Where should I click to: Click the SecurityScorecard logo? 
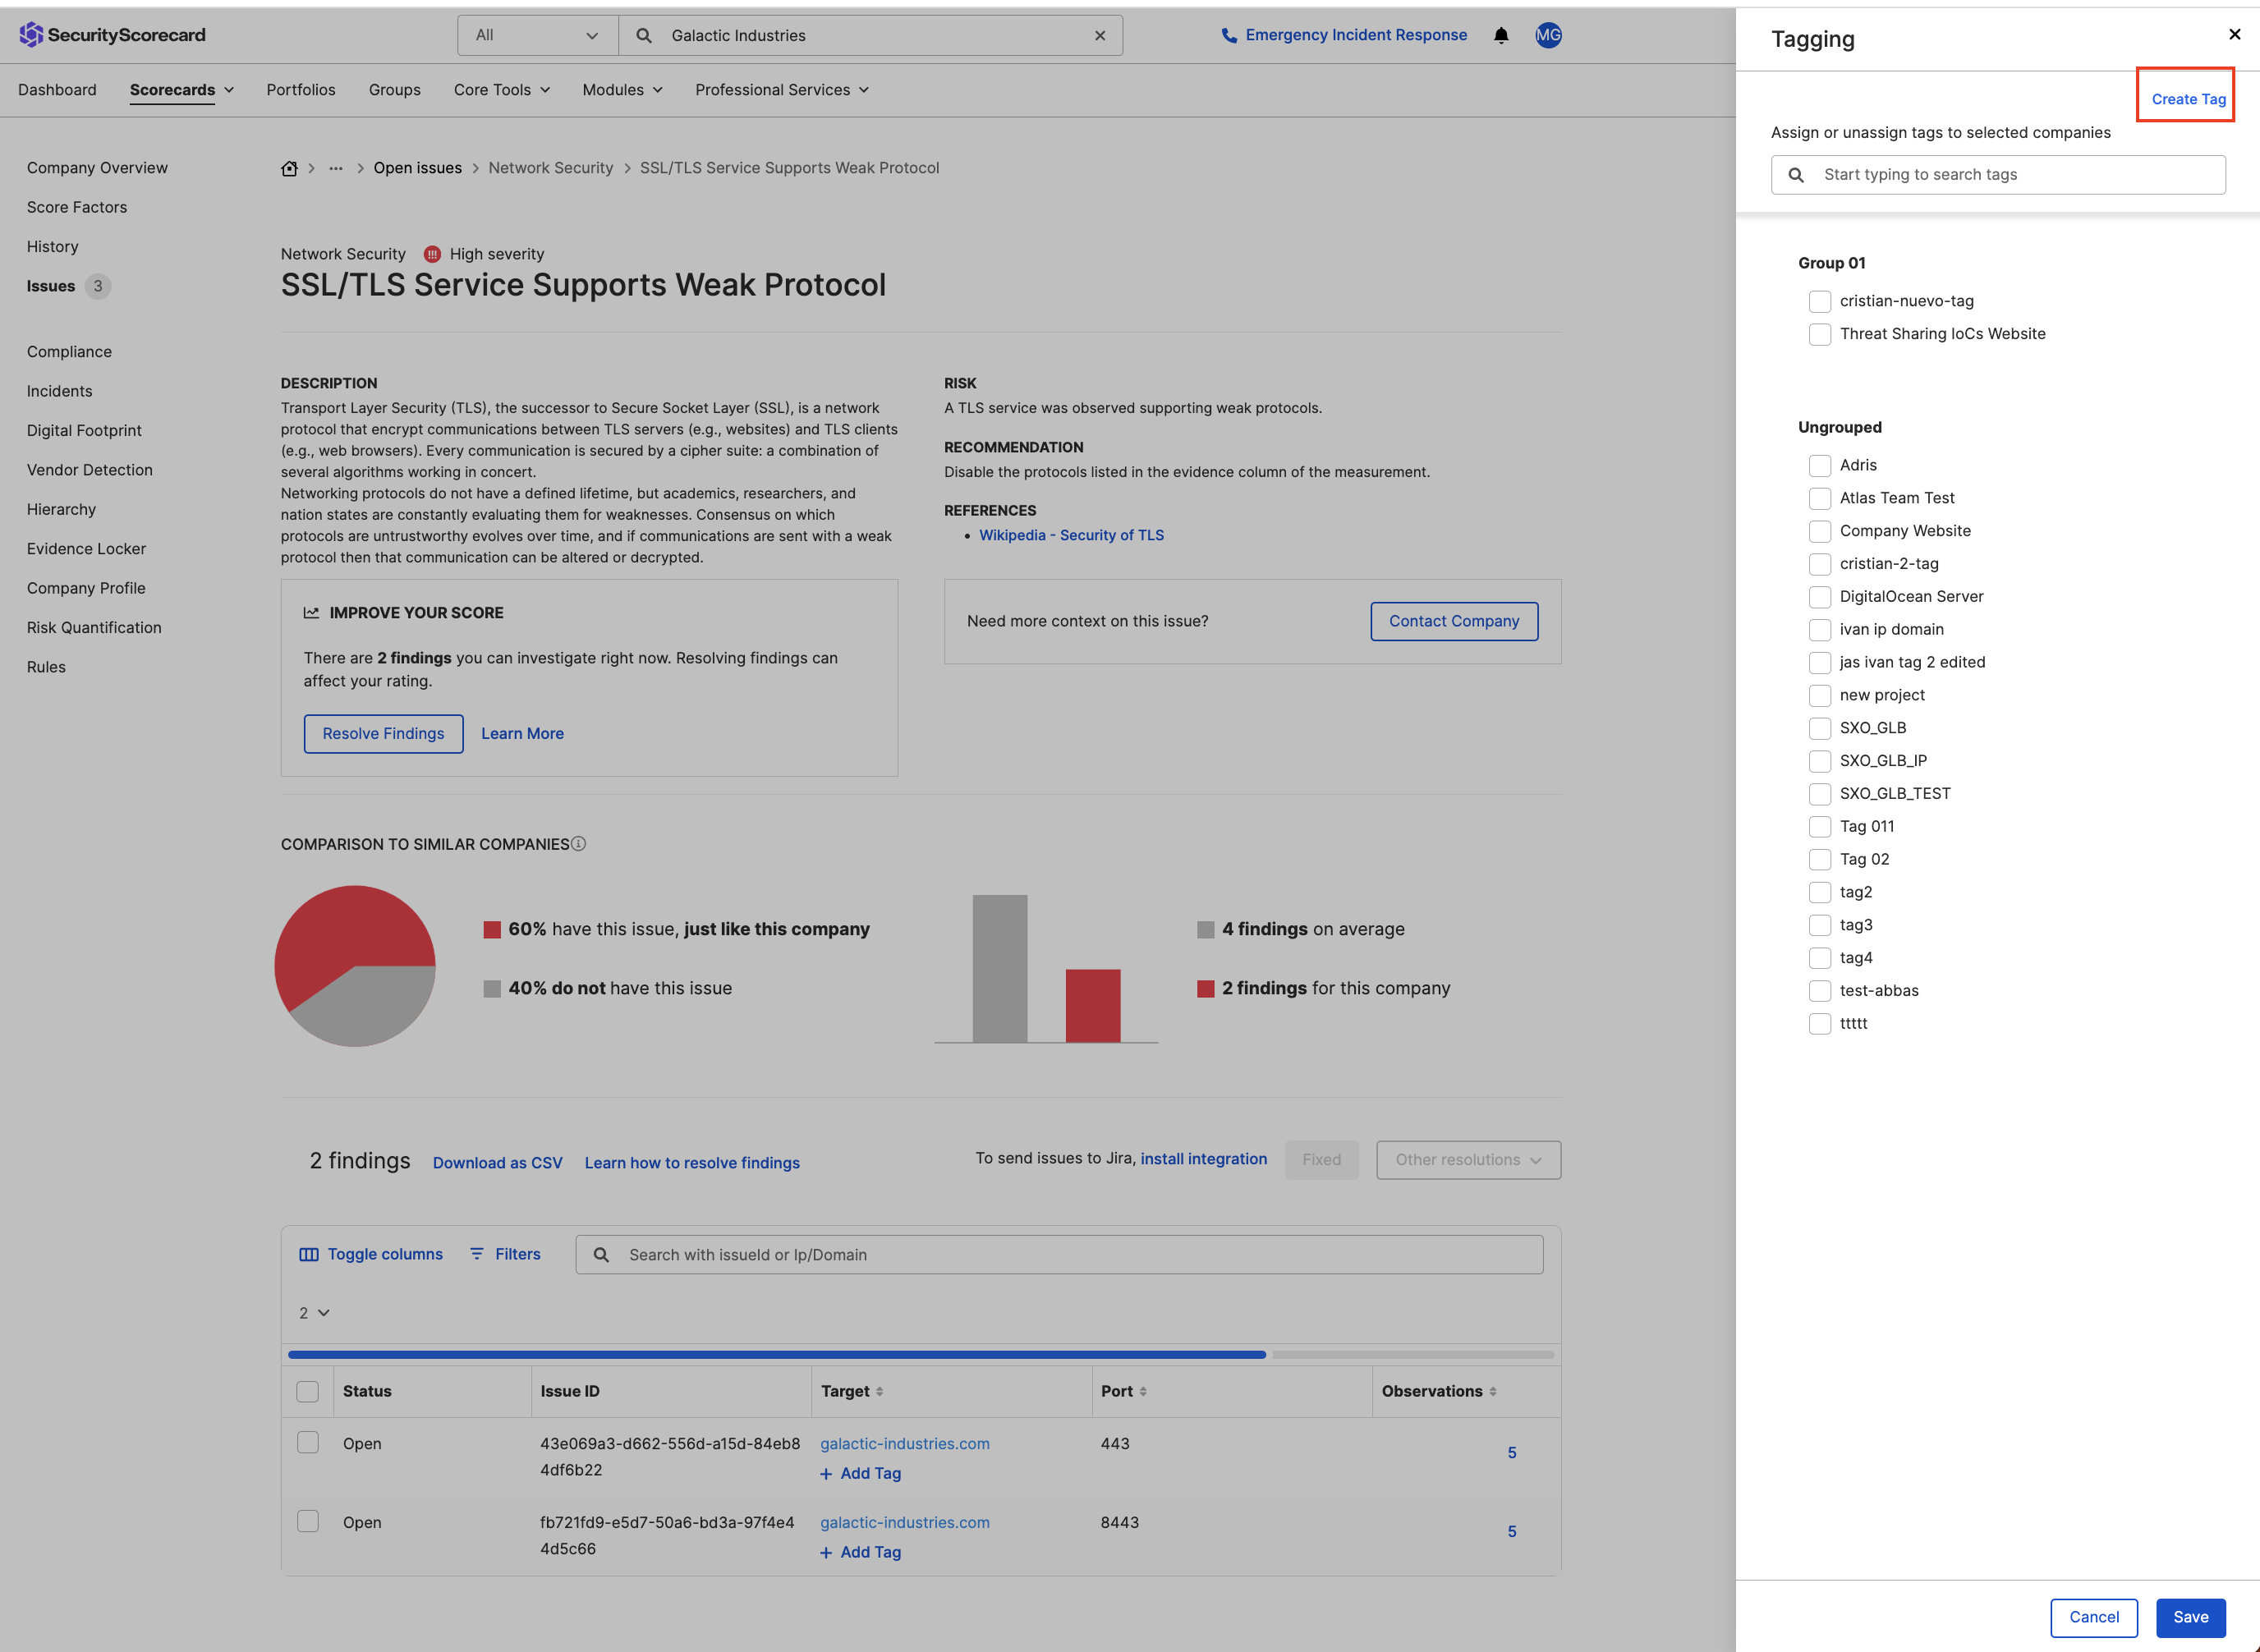click(112, 35)
